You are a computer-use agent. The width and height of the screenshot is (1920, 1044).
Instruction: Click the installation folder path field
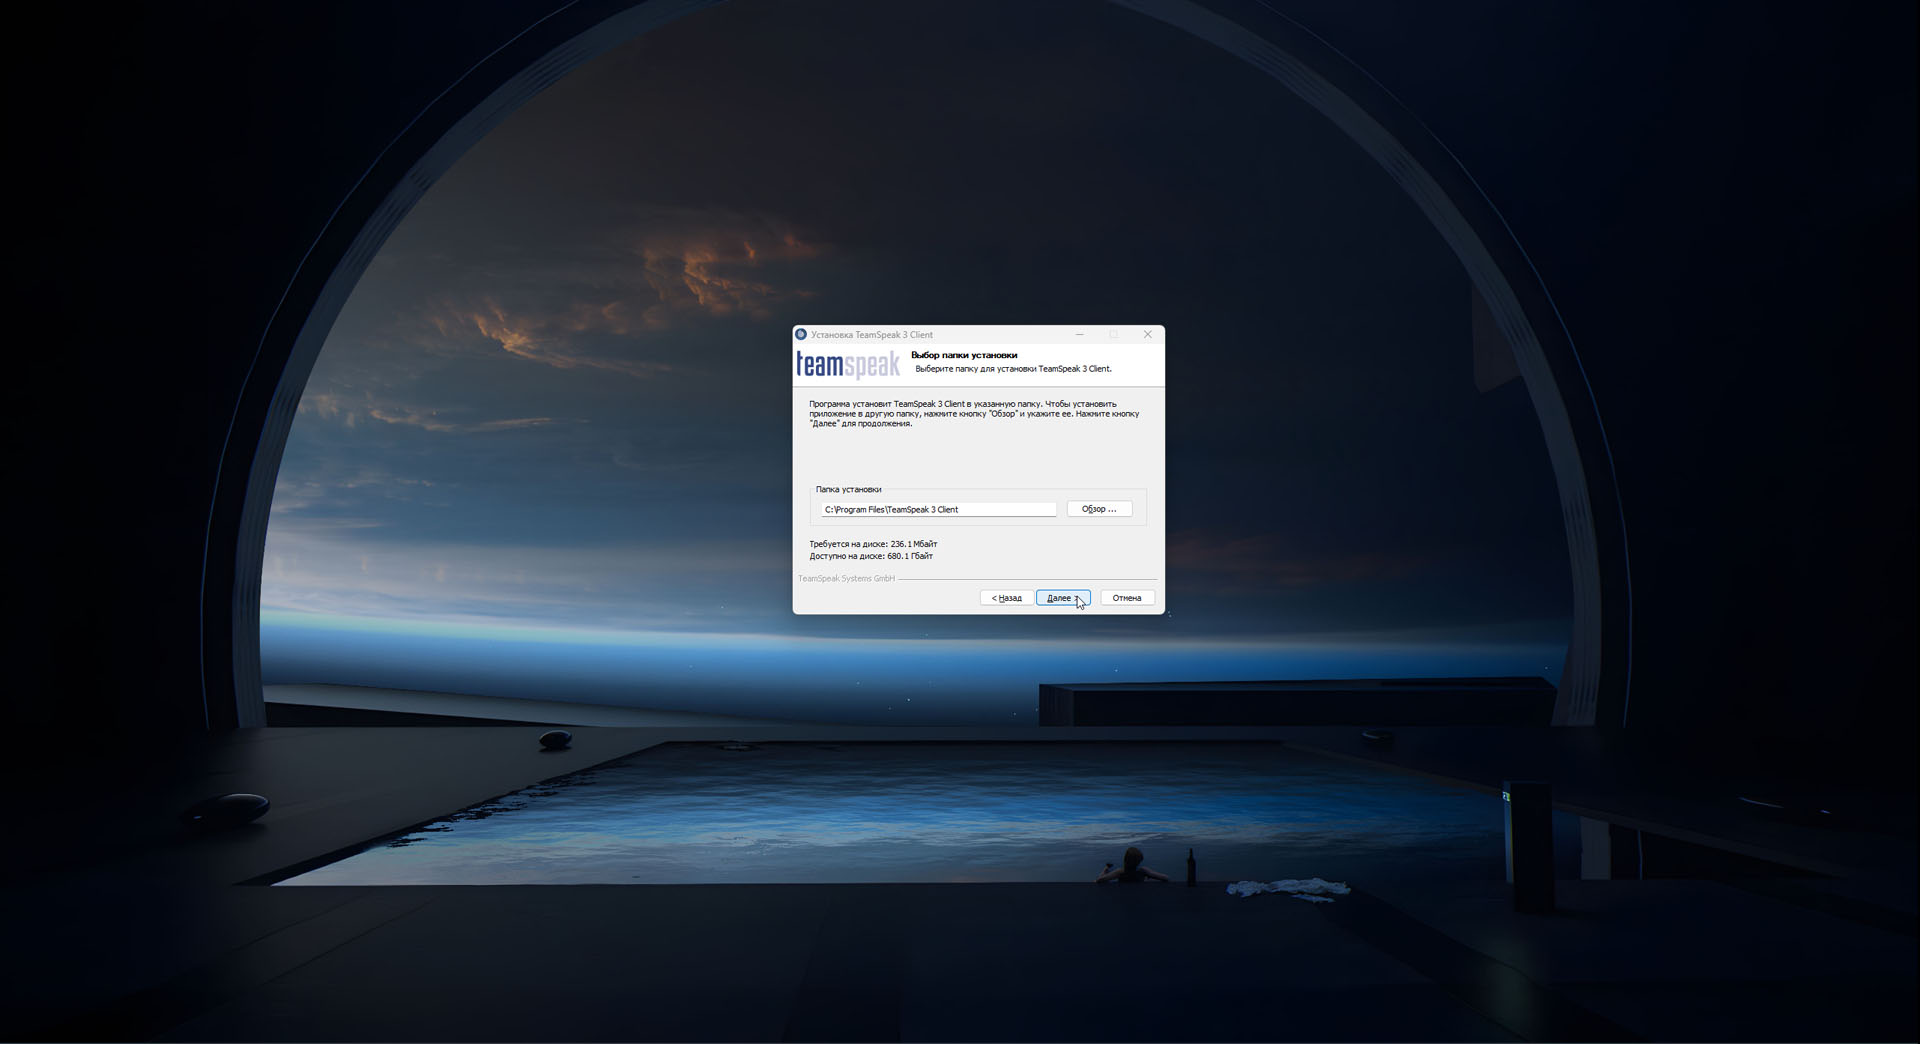[x=939, y=509]
